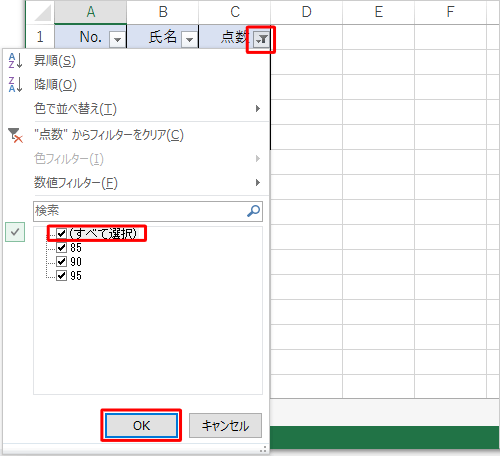500x456 pixels.
Task: Toggle the (すべて選択) checkbox
Action: tap(62, 233)
